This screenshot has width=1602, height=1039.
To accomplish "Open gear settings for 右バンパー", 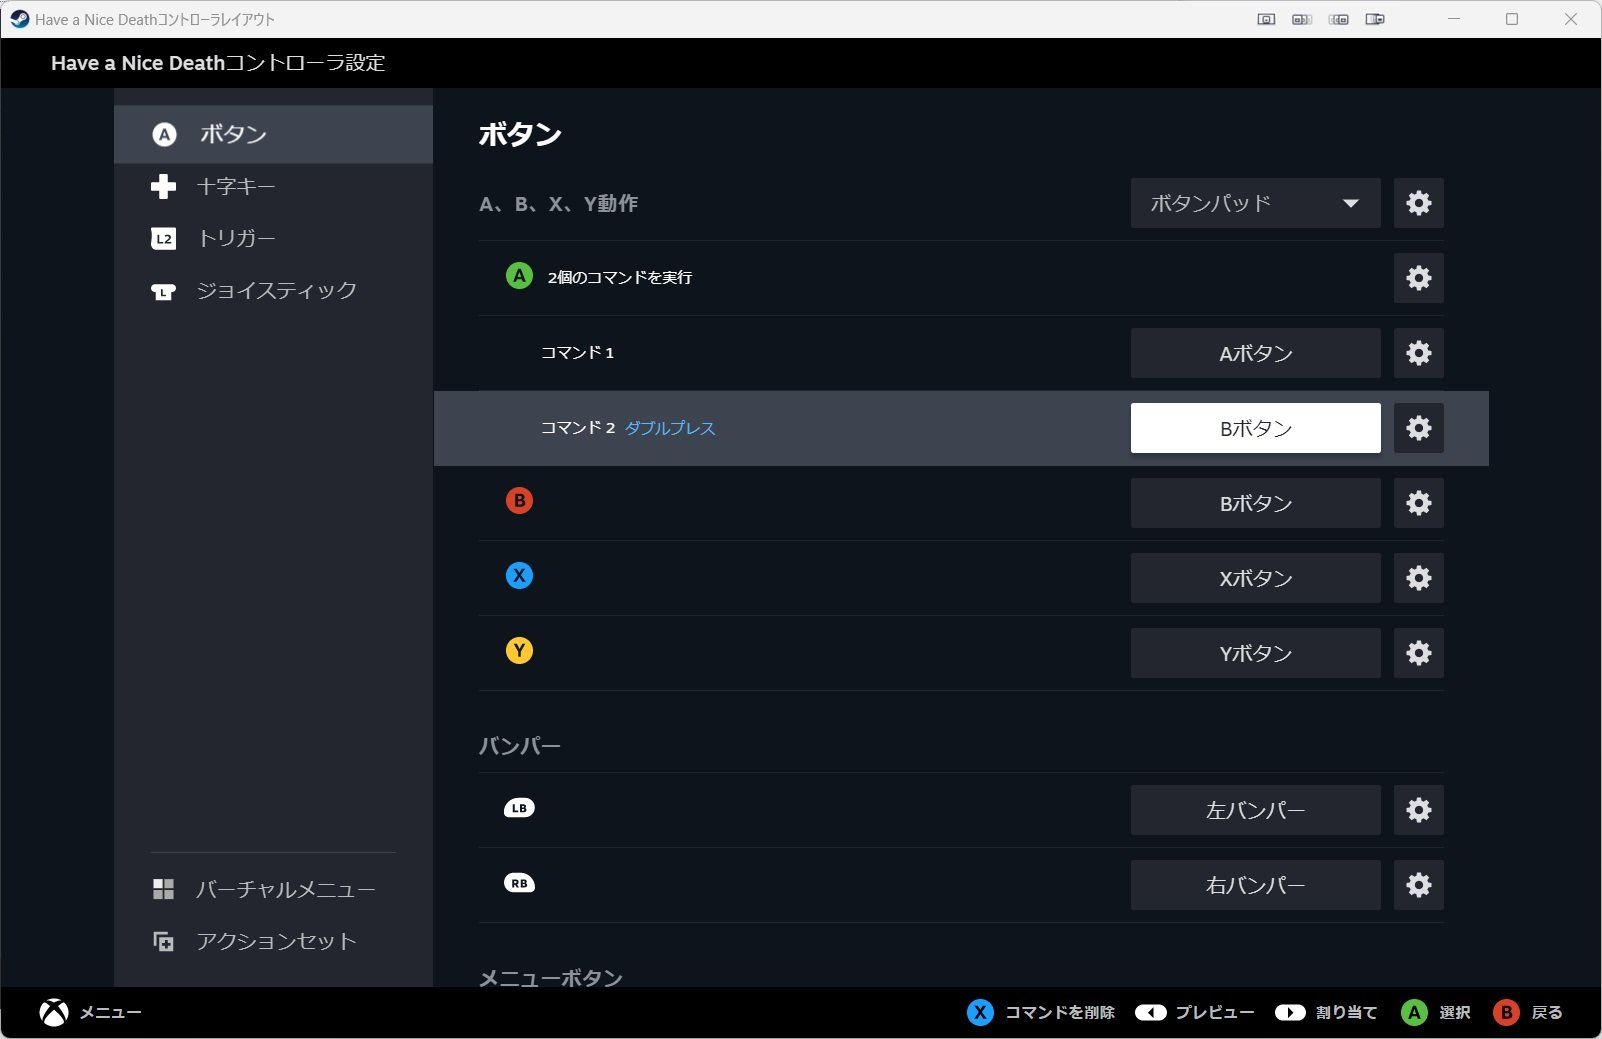I will click(x=1418, y=885).
